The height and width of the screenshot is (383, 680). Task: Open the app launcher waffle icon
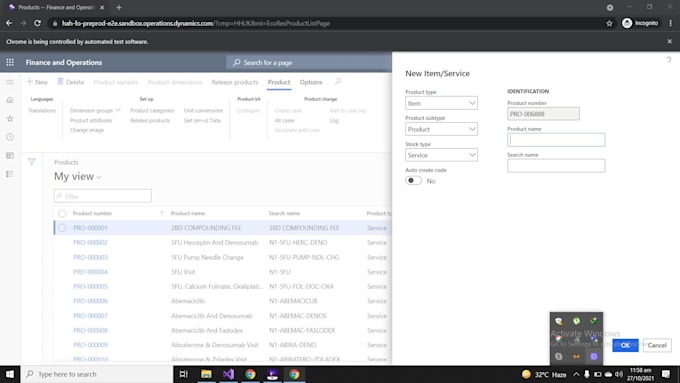pyautogui.click(x=10, y=62)
